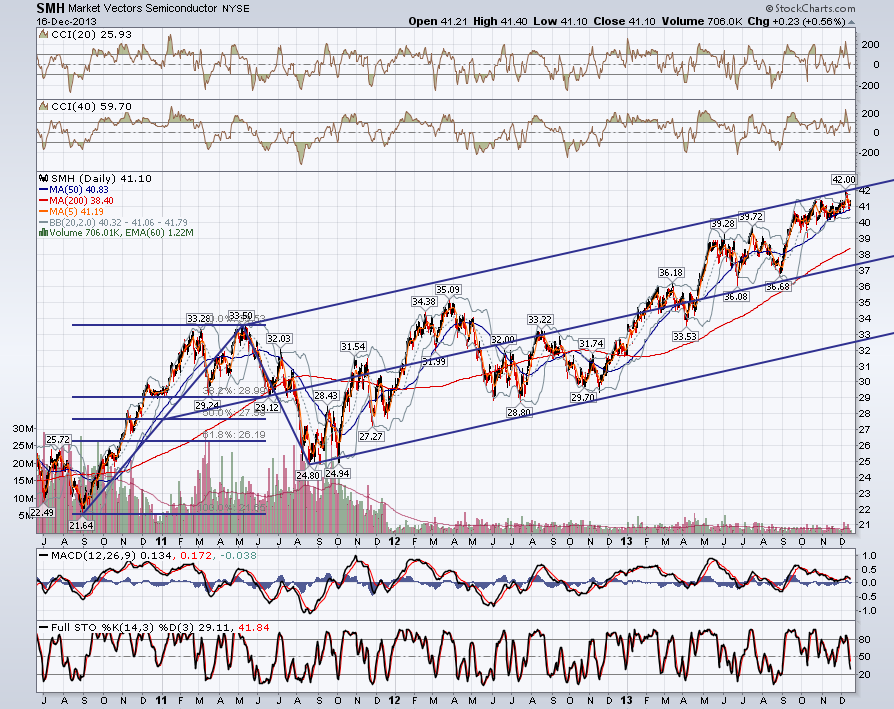The height and width of the screenshot is (709, 894).
Task: Click the High 41.40 value
Action: 501,21
